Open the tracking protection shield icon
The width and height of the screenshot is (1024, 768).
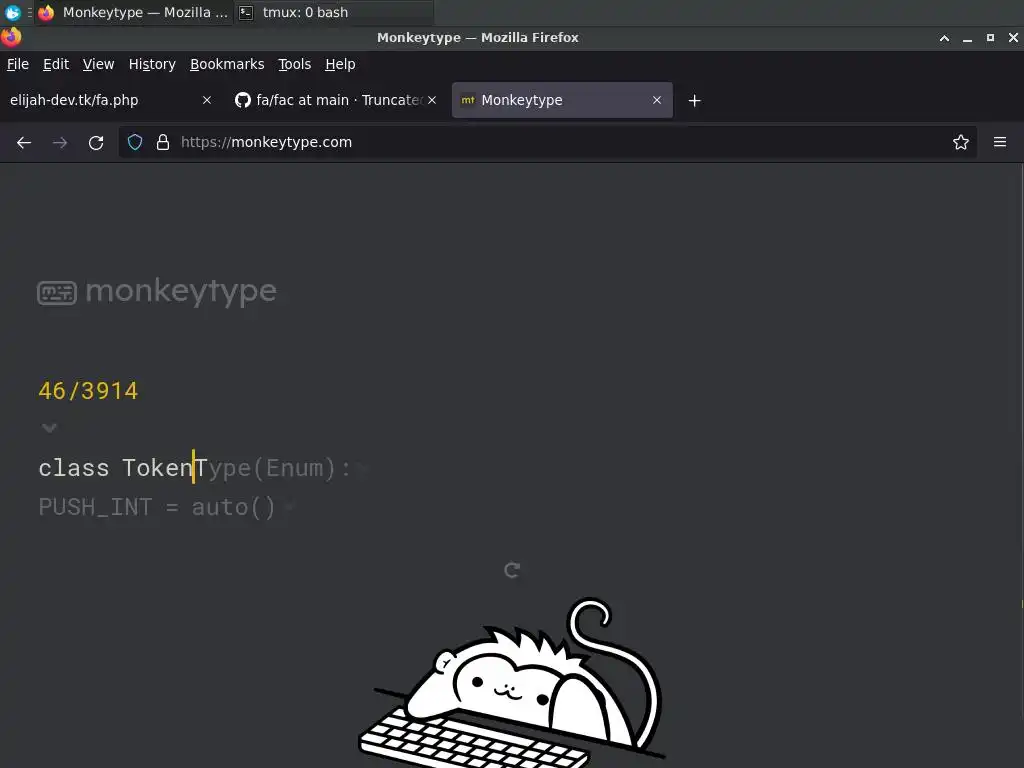[x=135, y=142]
